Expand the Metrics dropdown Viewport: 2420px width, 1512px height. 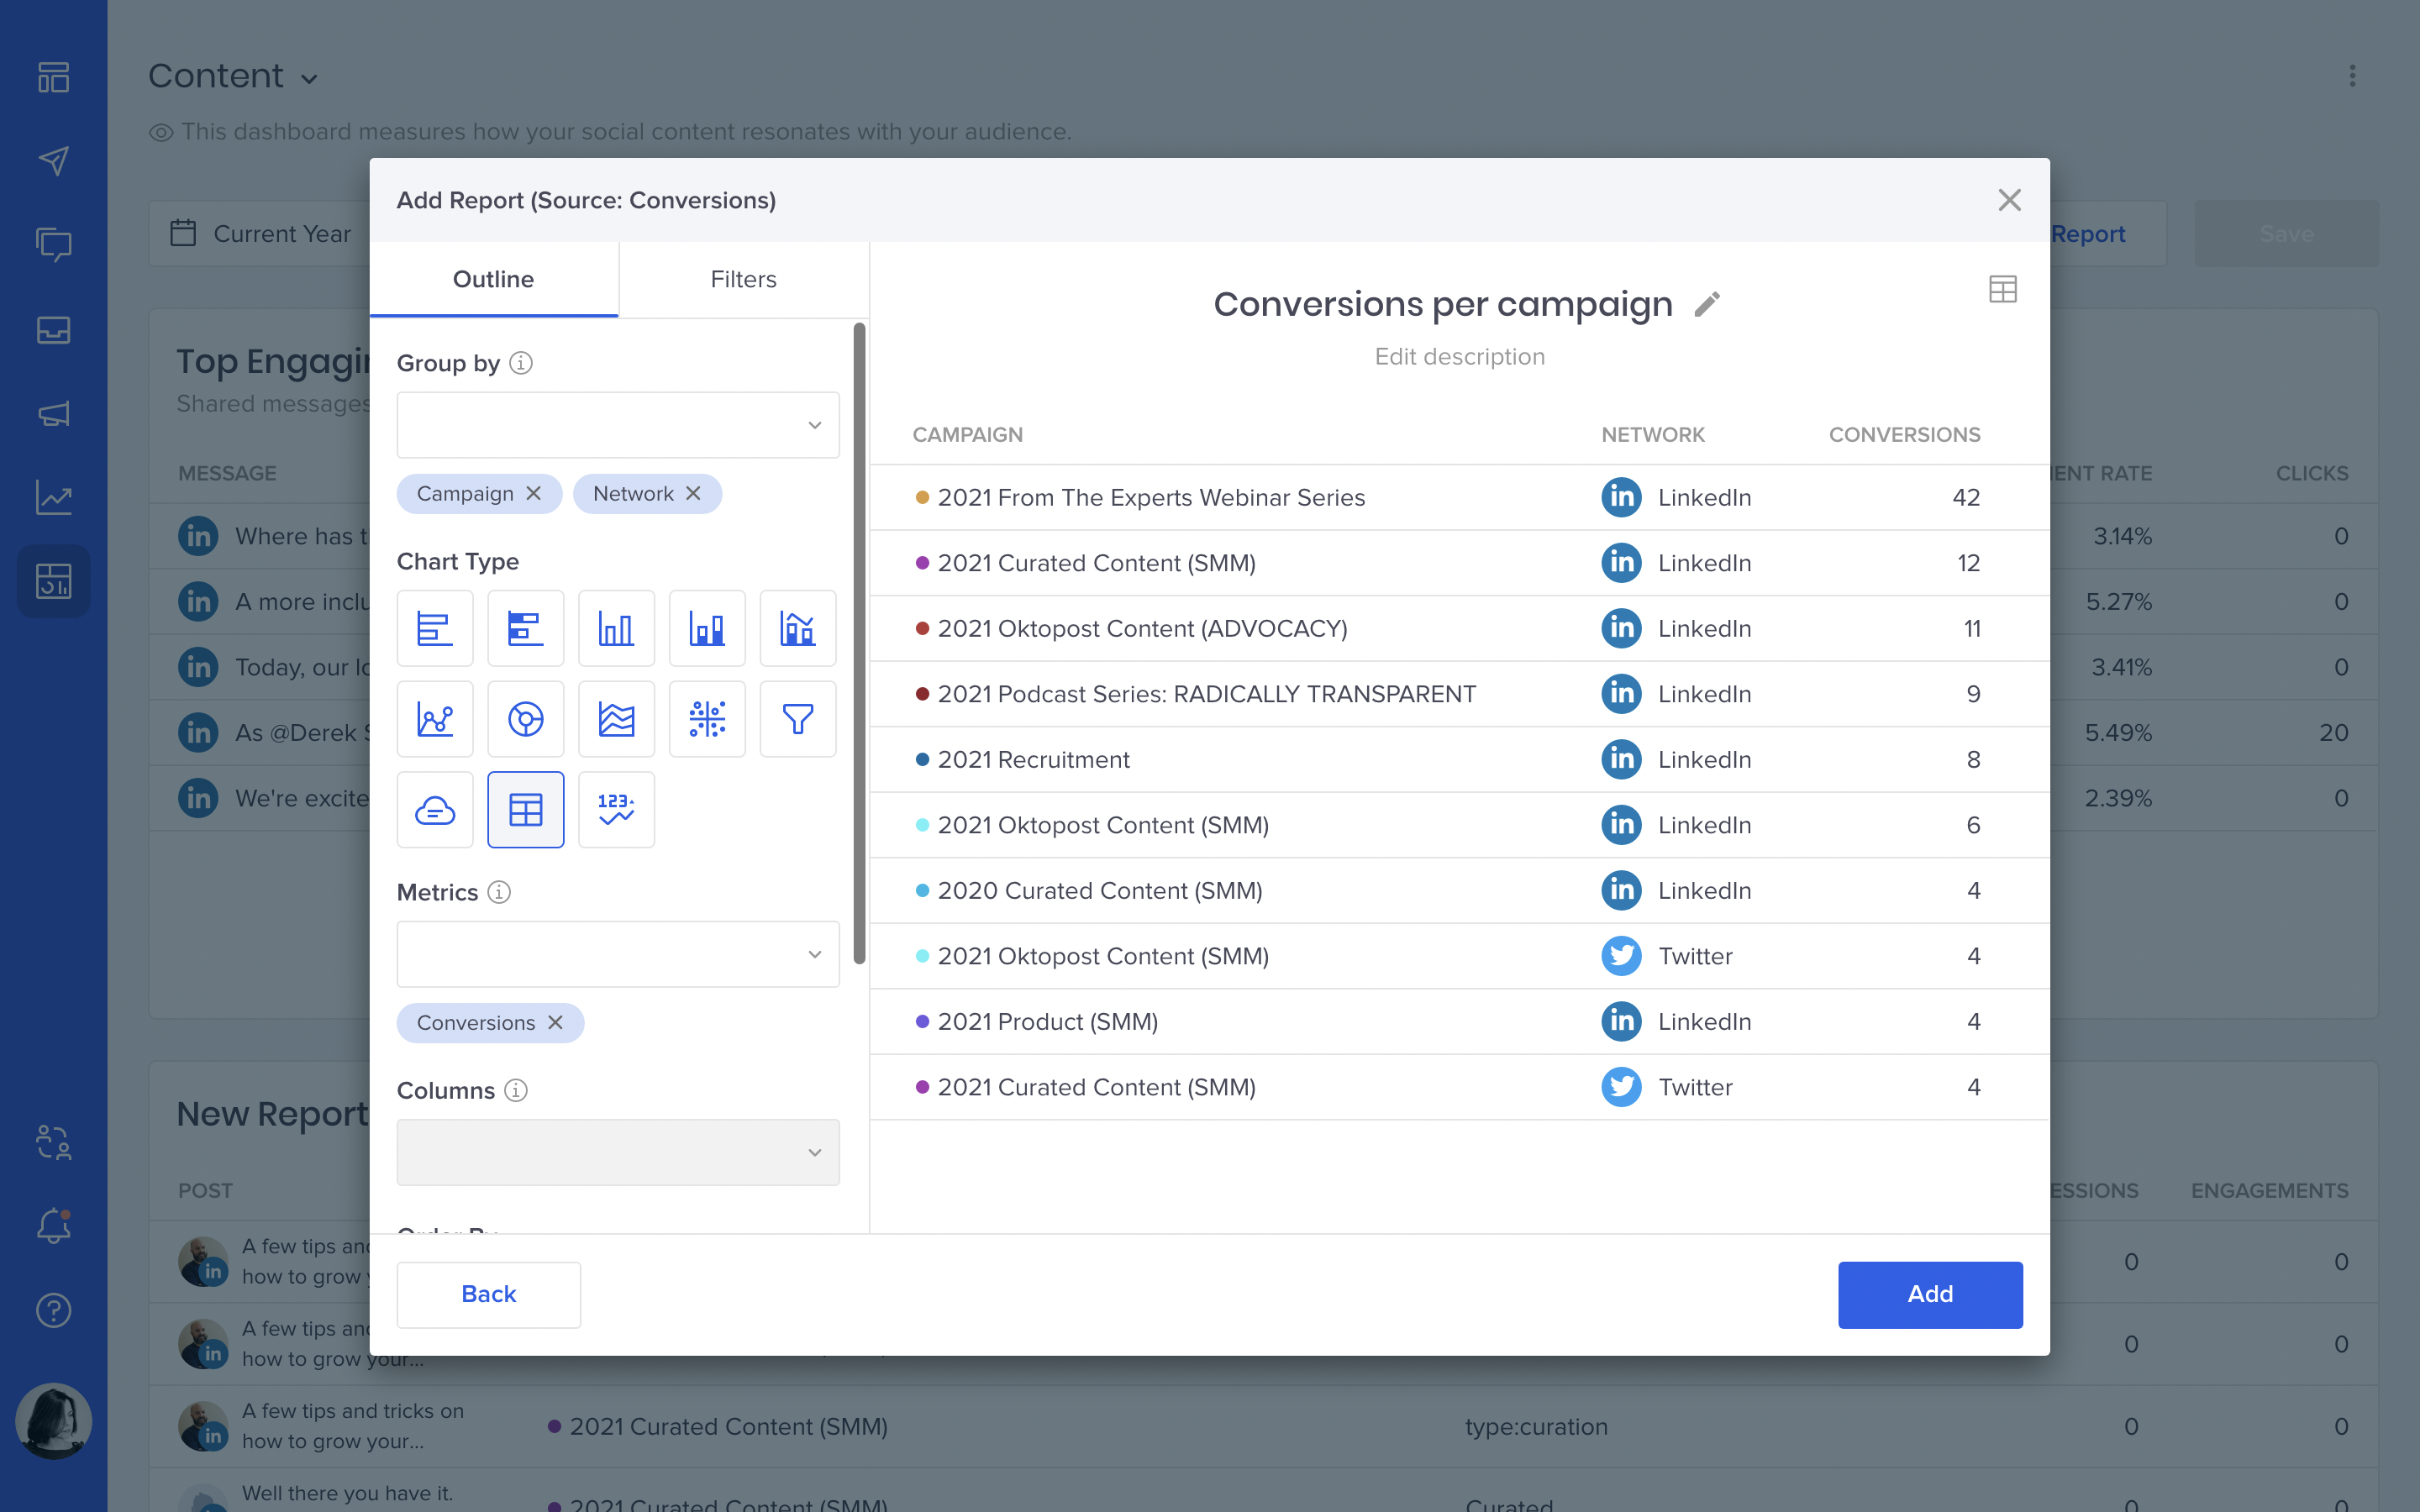click(617, 954)
